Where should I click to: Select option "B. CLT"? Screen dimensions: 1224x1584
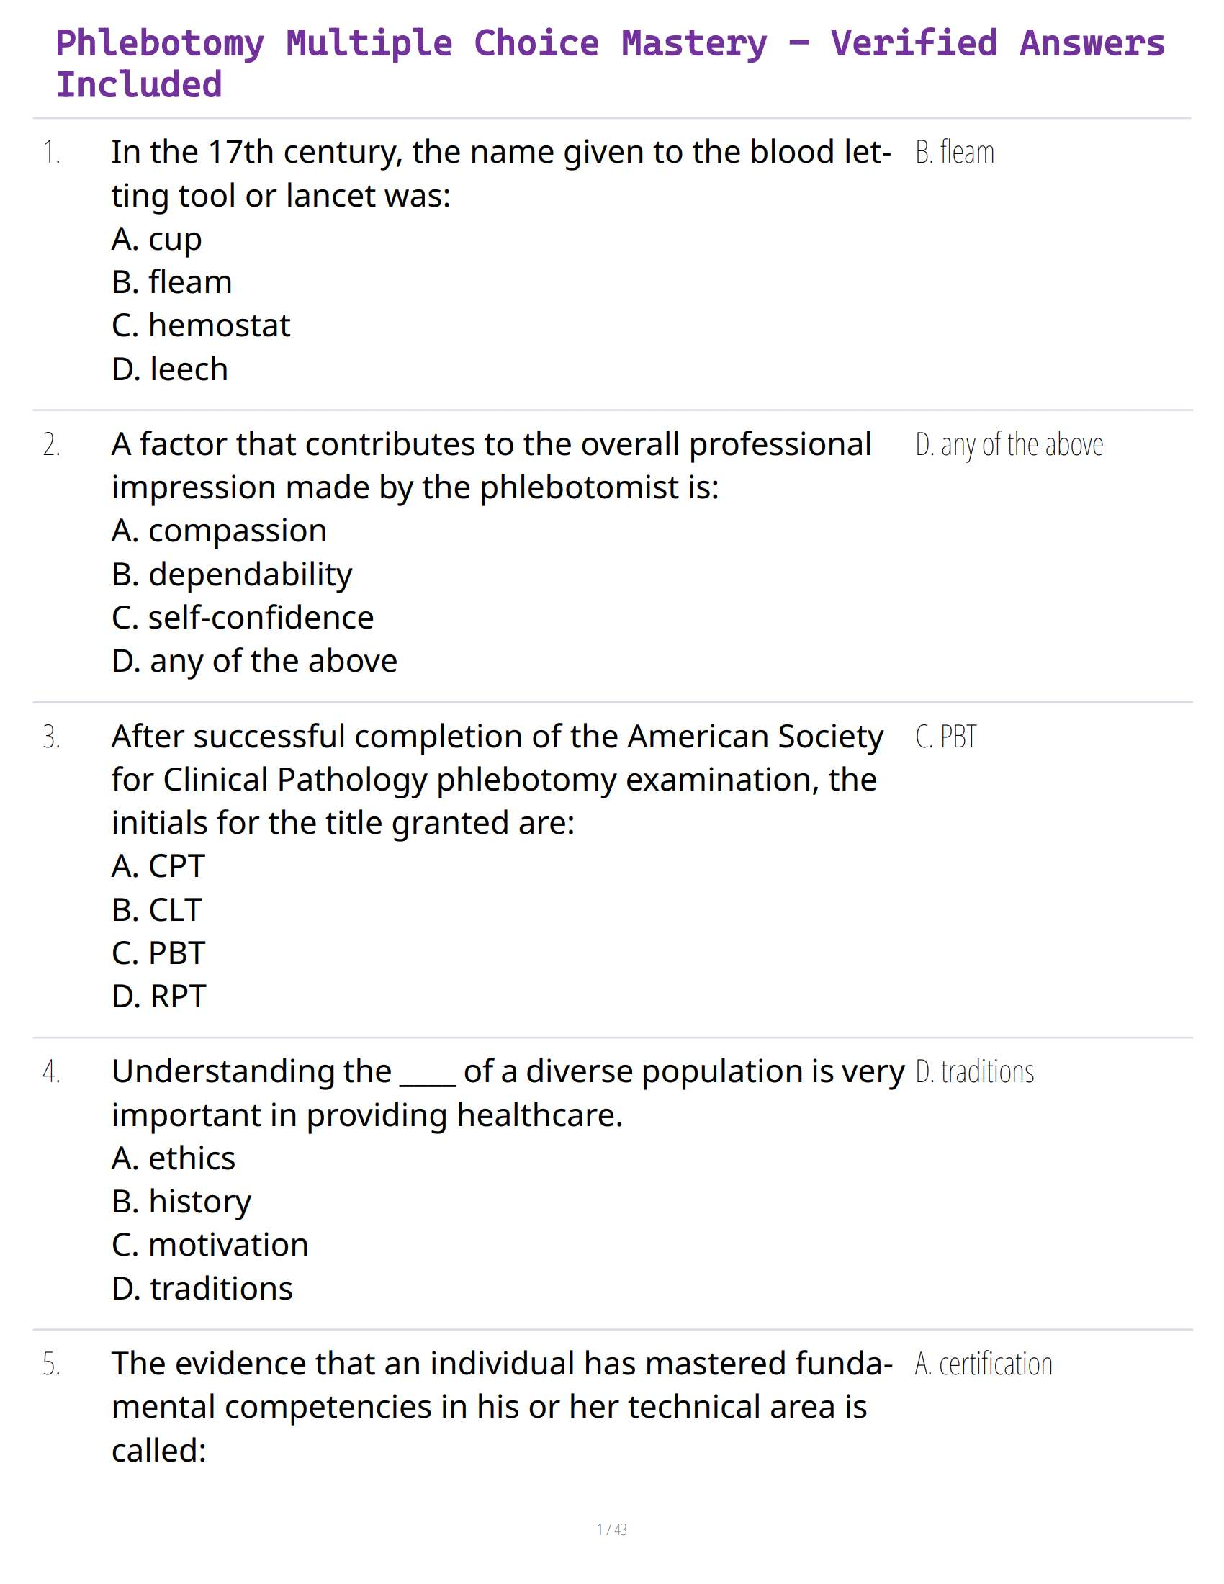(157, 911)
